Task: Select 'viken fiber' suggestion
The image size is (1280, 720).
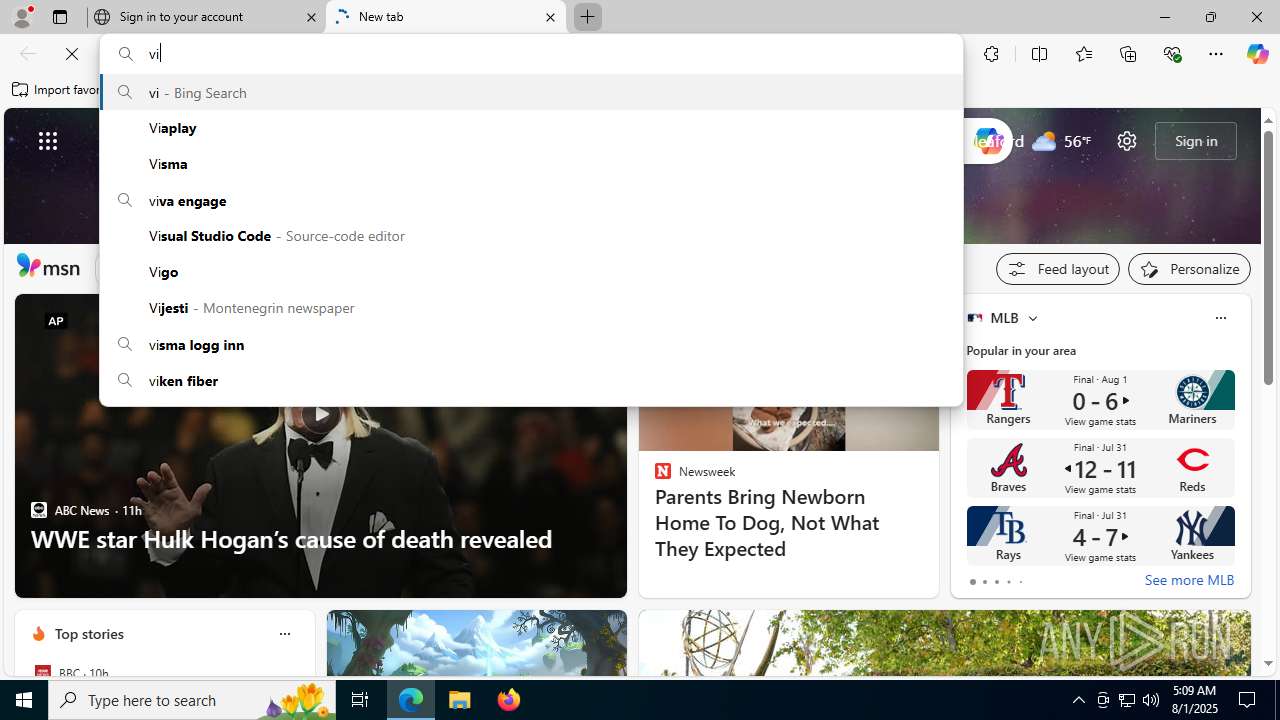Action: 531,380
